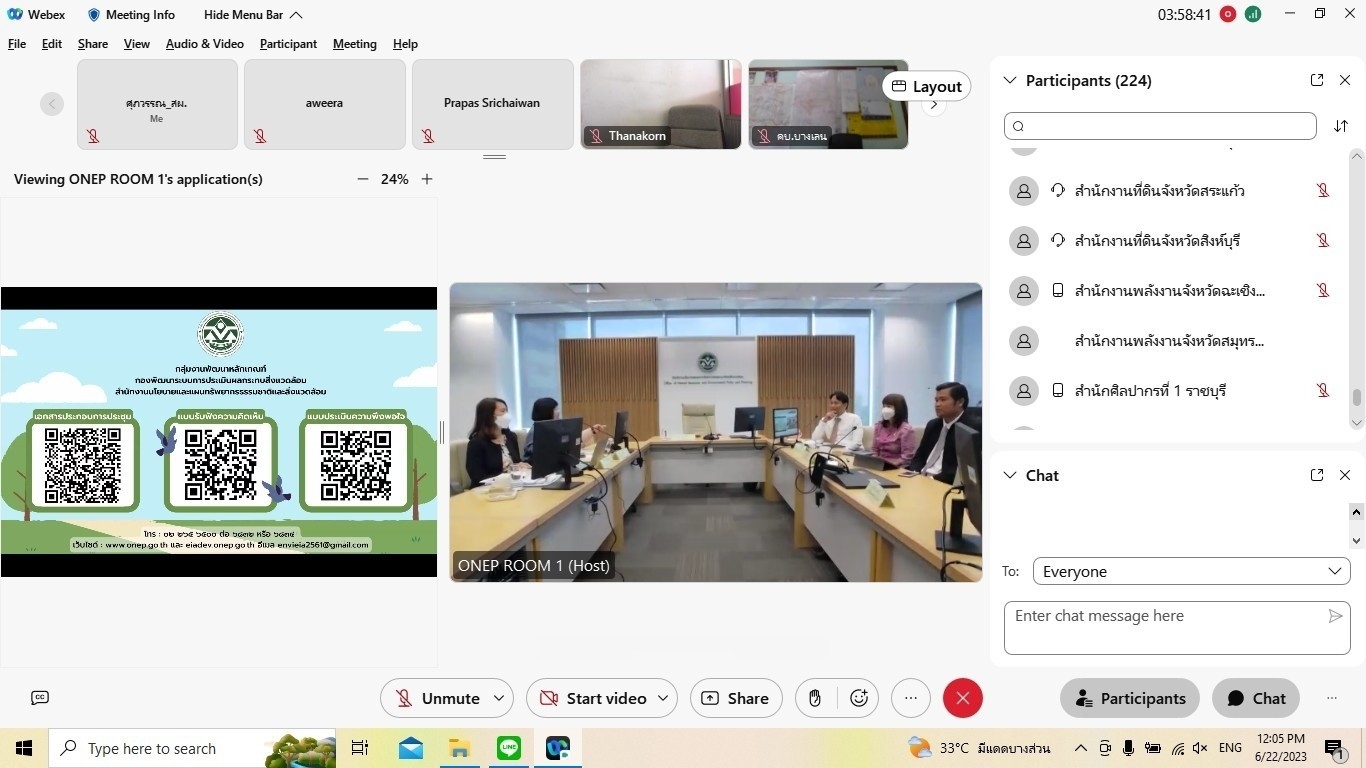Open the Participant menu
1366x768 pixels.
288,44
